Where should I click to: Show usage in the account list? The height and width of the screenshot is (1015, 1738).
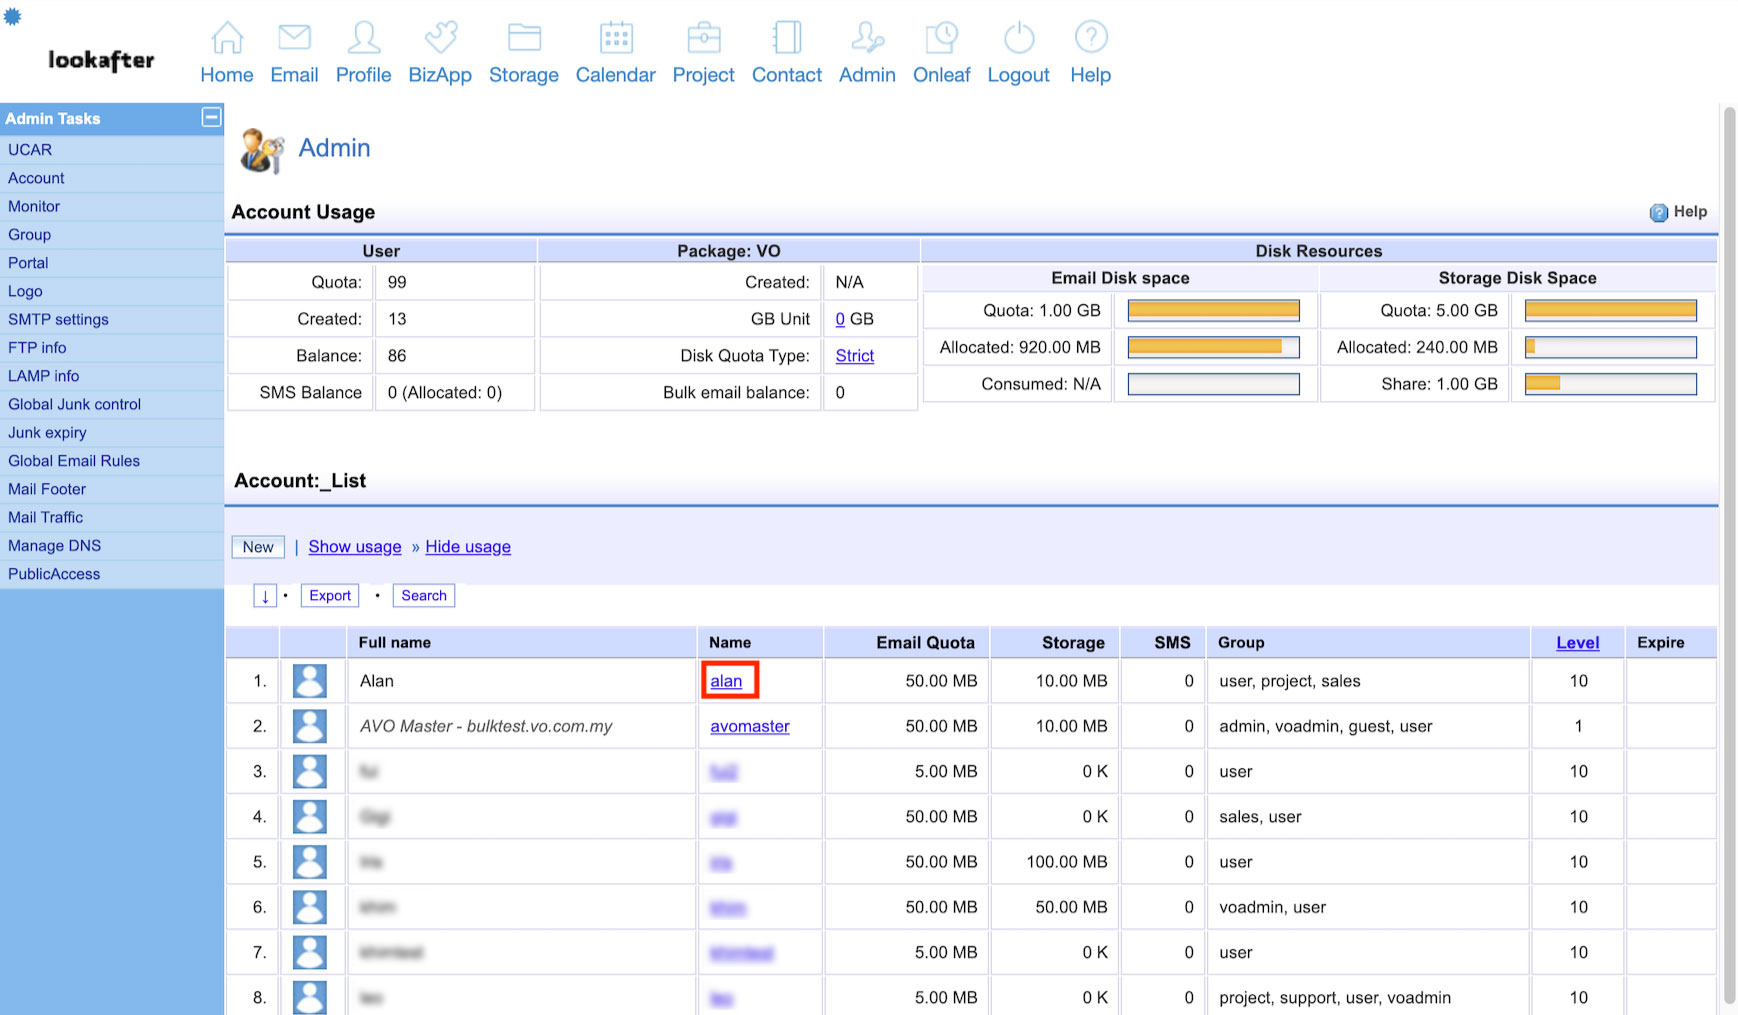(355, 547)
